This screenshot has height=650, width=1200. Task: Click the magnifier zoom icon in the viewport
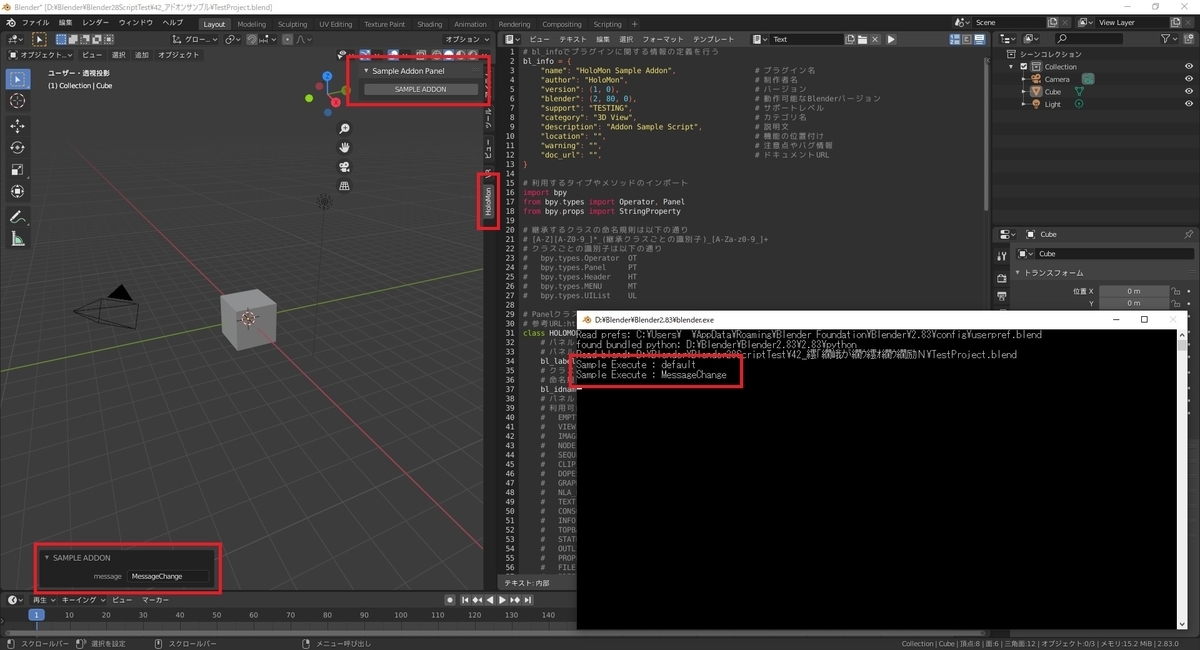coord(344,128)
